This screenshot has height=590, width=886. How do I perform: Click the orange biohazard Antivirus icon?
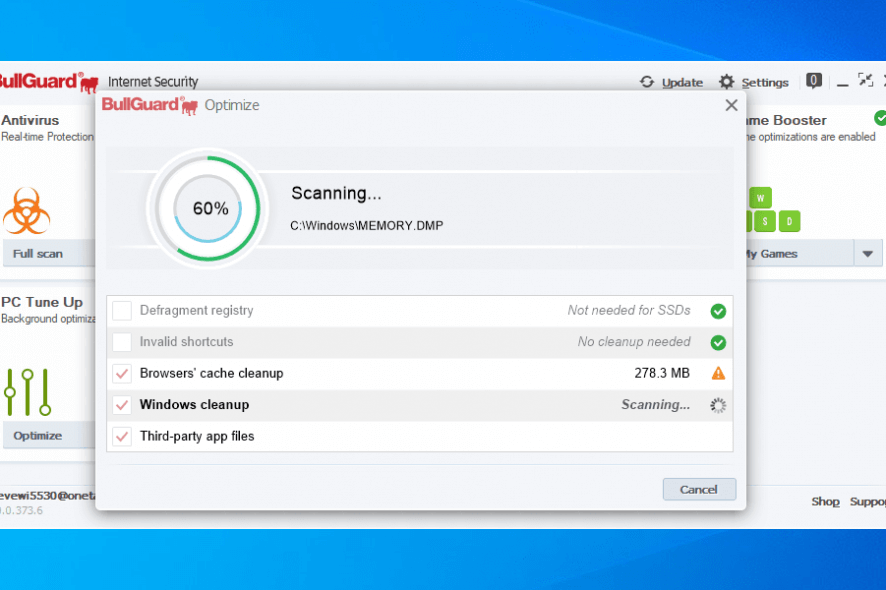click(x=27, y=211)
